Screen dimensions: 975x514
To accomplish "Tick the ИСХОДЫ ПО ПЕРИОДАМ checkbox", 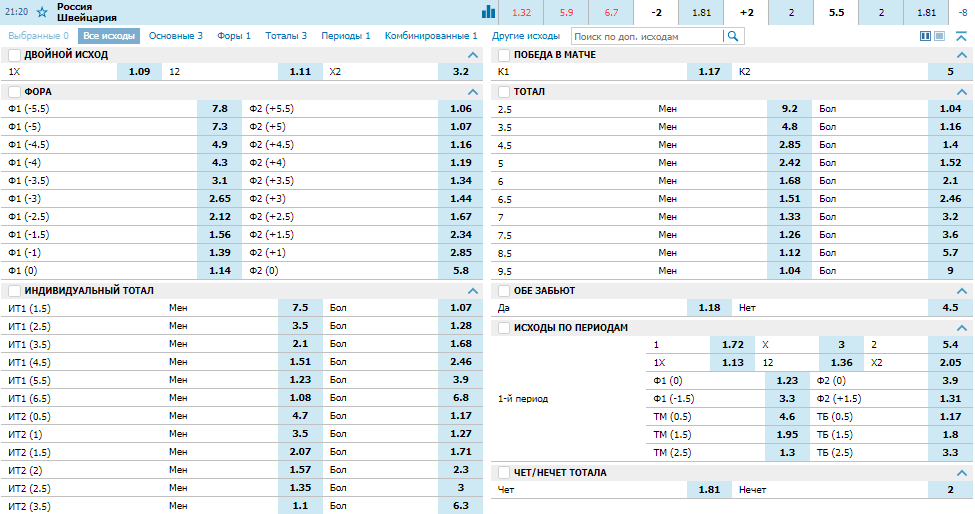I will pyautogui.click(x=504, y=328).
